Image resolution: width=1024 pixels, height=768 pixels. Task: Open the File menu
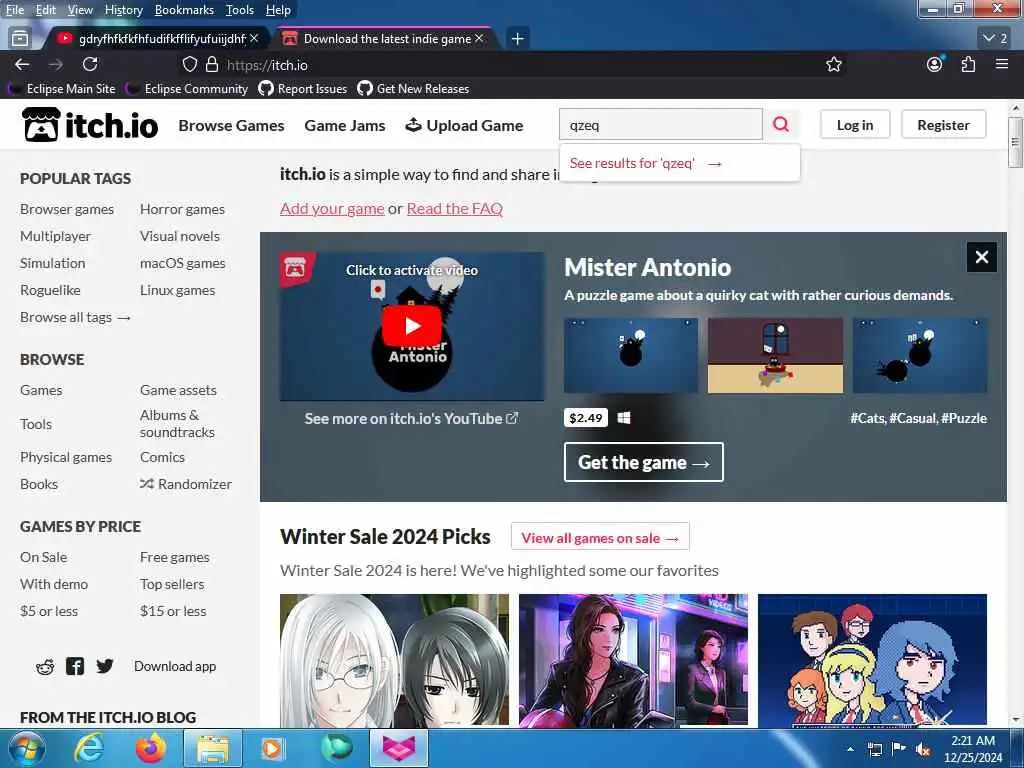pos(14,10)
